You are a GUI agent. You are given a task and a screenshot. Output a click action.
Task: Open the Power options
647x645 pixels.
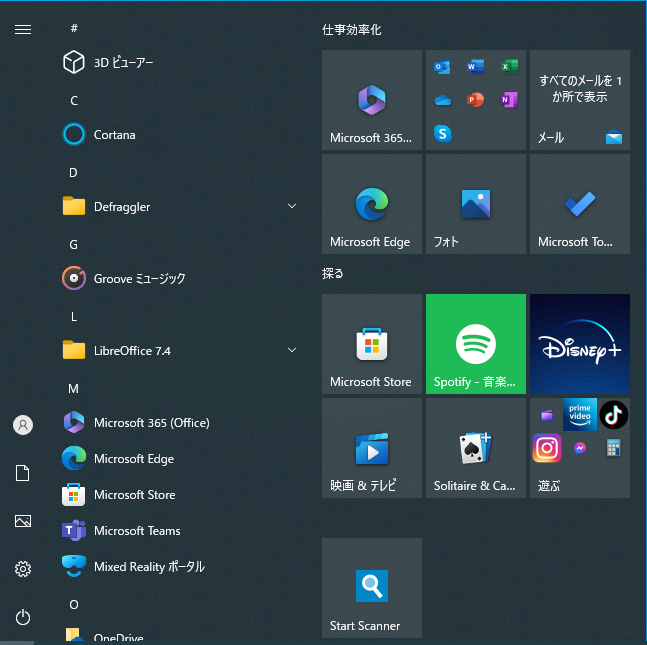pos(23,617)
